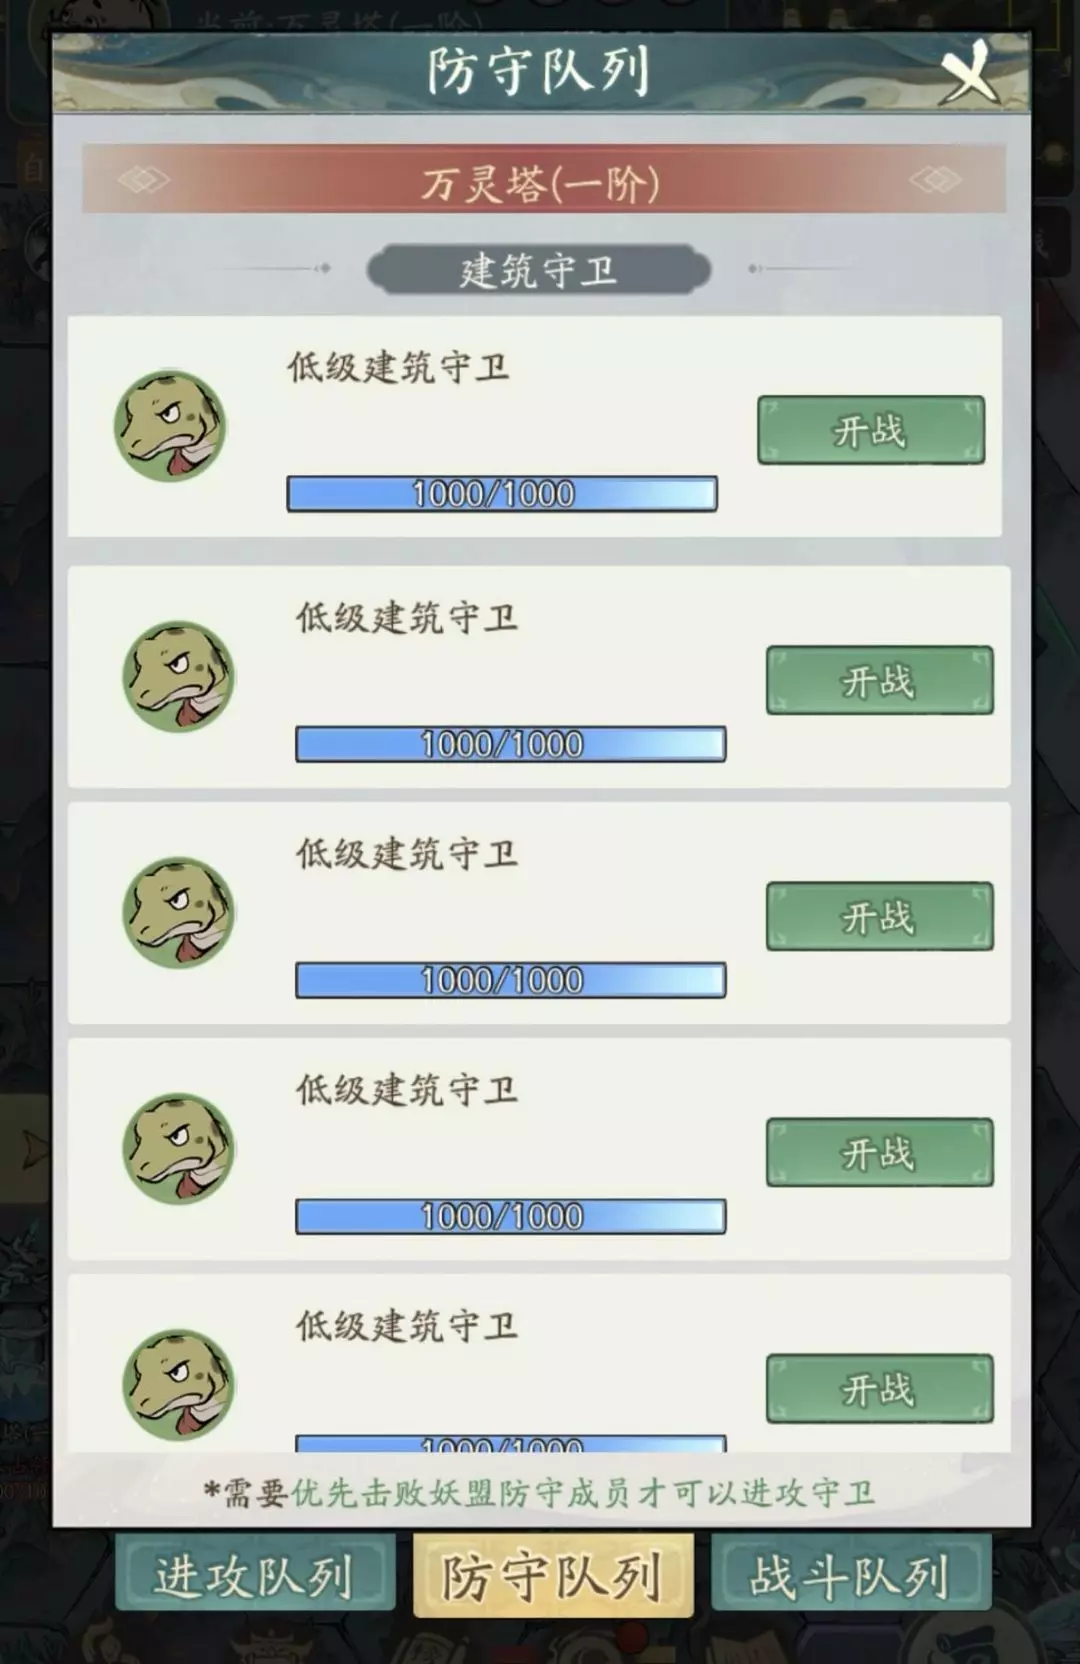
Task: Select the 防守队列 tab
Action: tap(553, 1576)
